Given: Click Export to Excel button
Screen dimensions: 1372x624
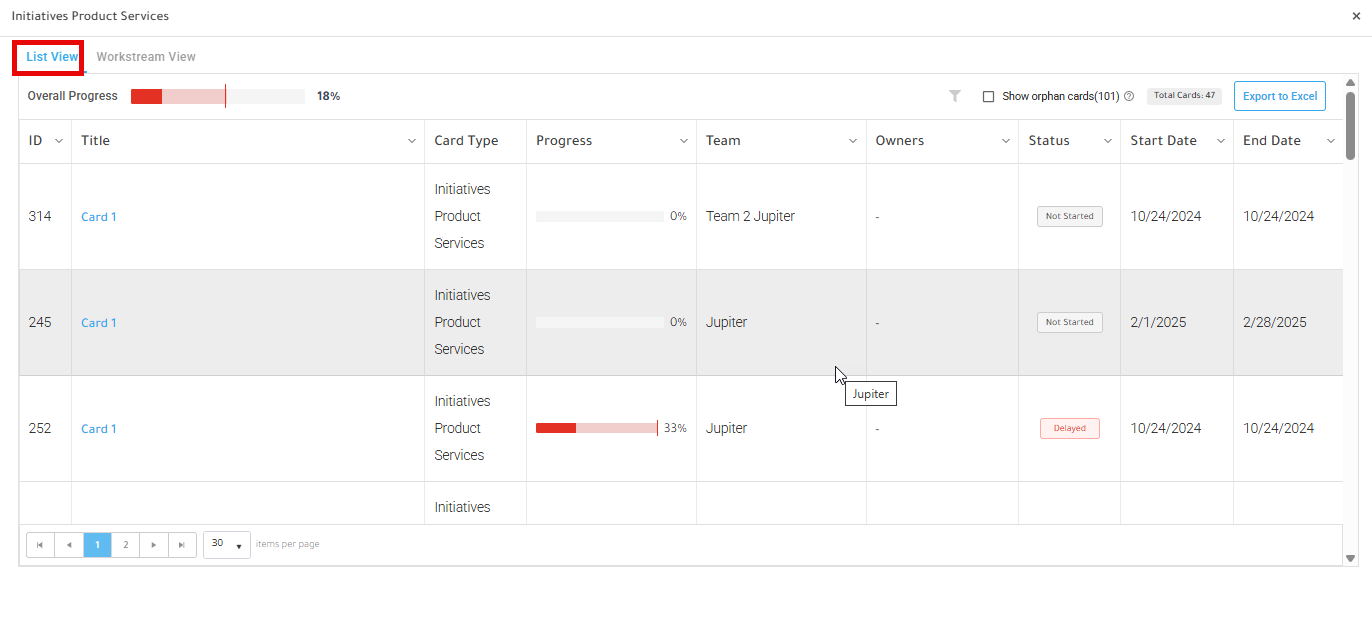Looking at the screenshot, I should (1280, 96).
